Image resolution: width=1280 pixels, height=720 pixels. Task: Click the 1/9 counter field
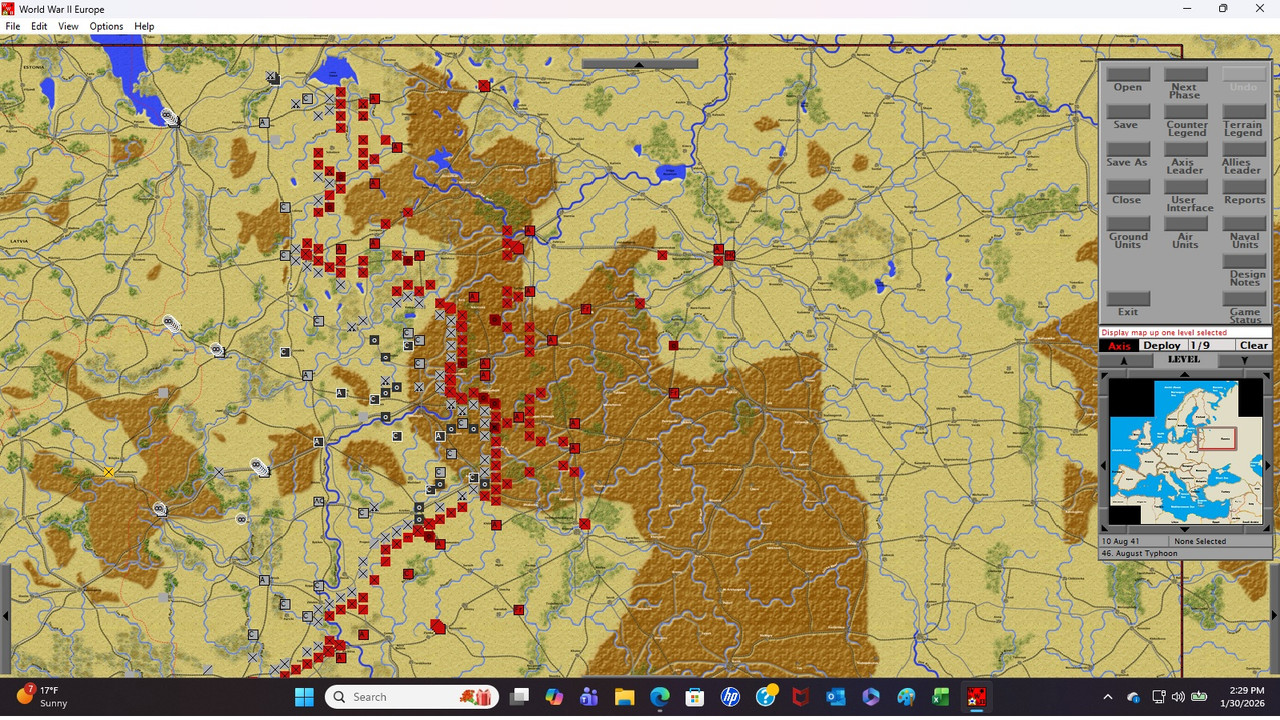1210,345
